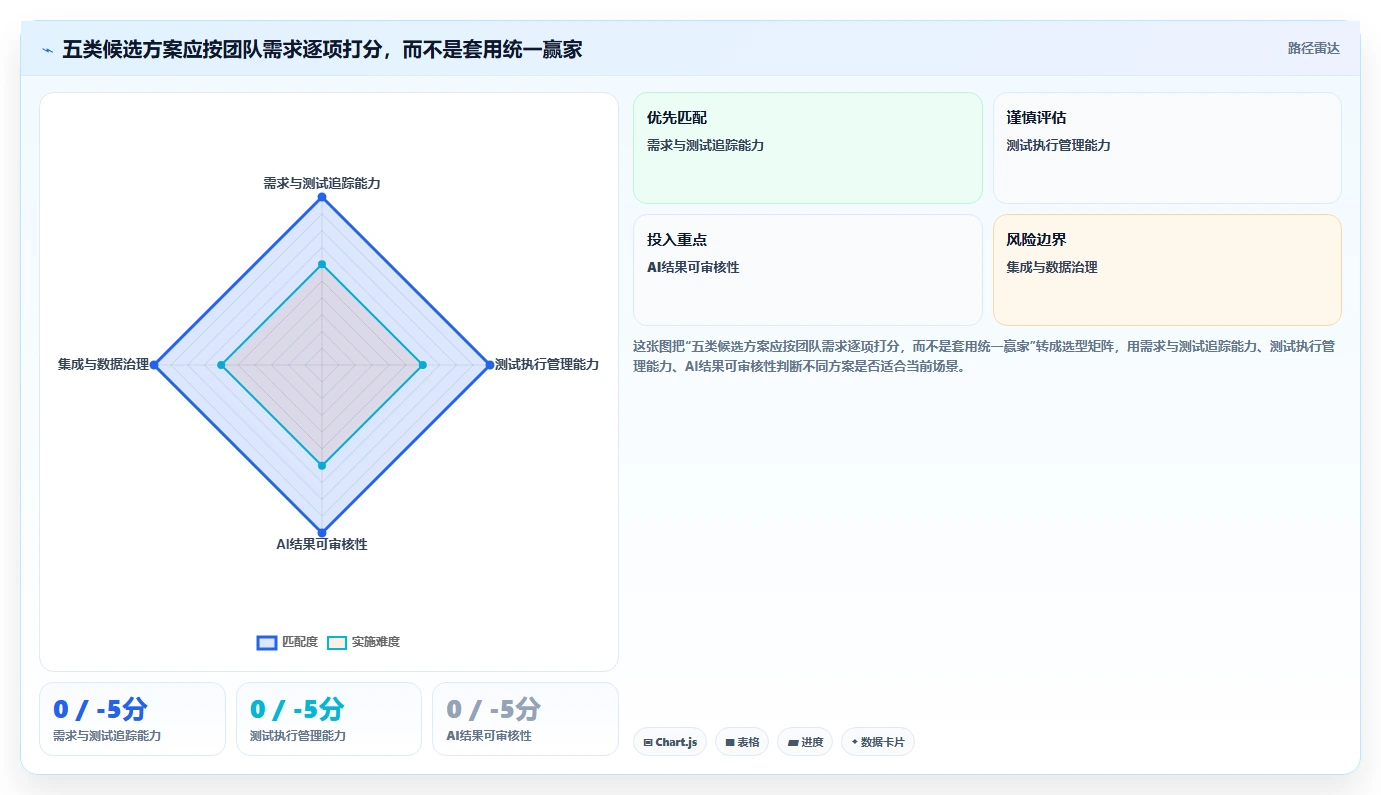Click the 路径雷达 label in header
The image size is (1381, 795).
1313,48
